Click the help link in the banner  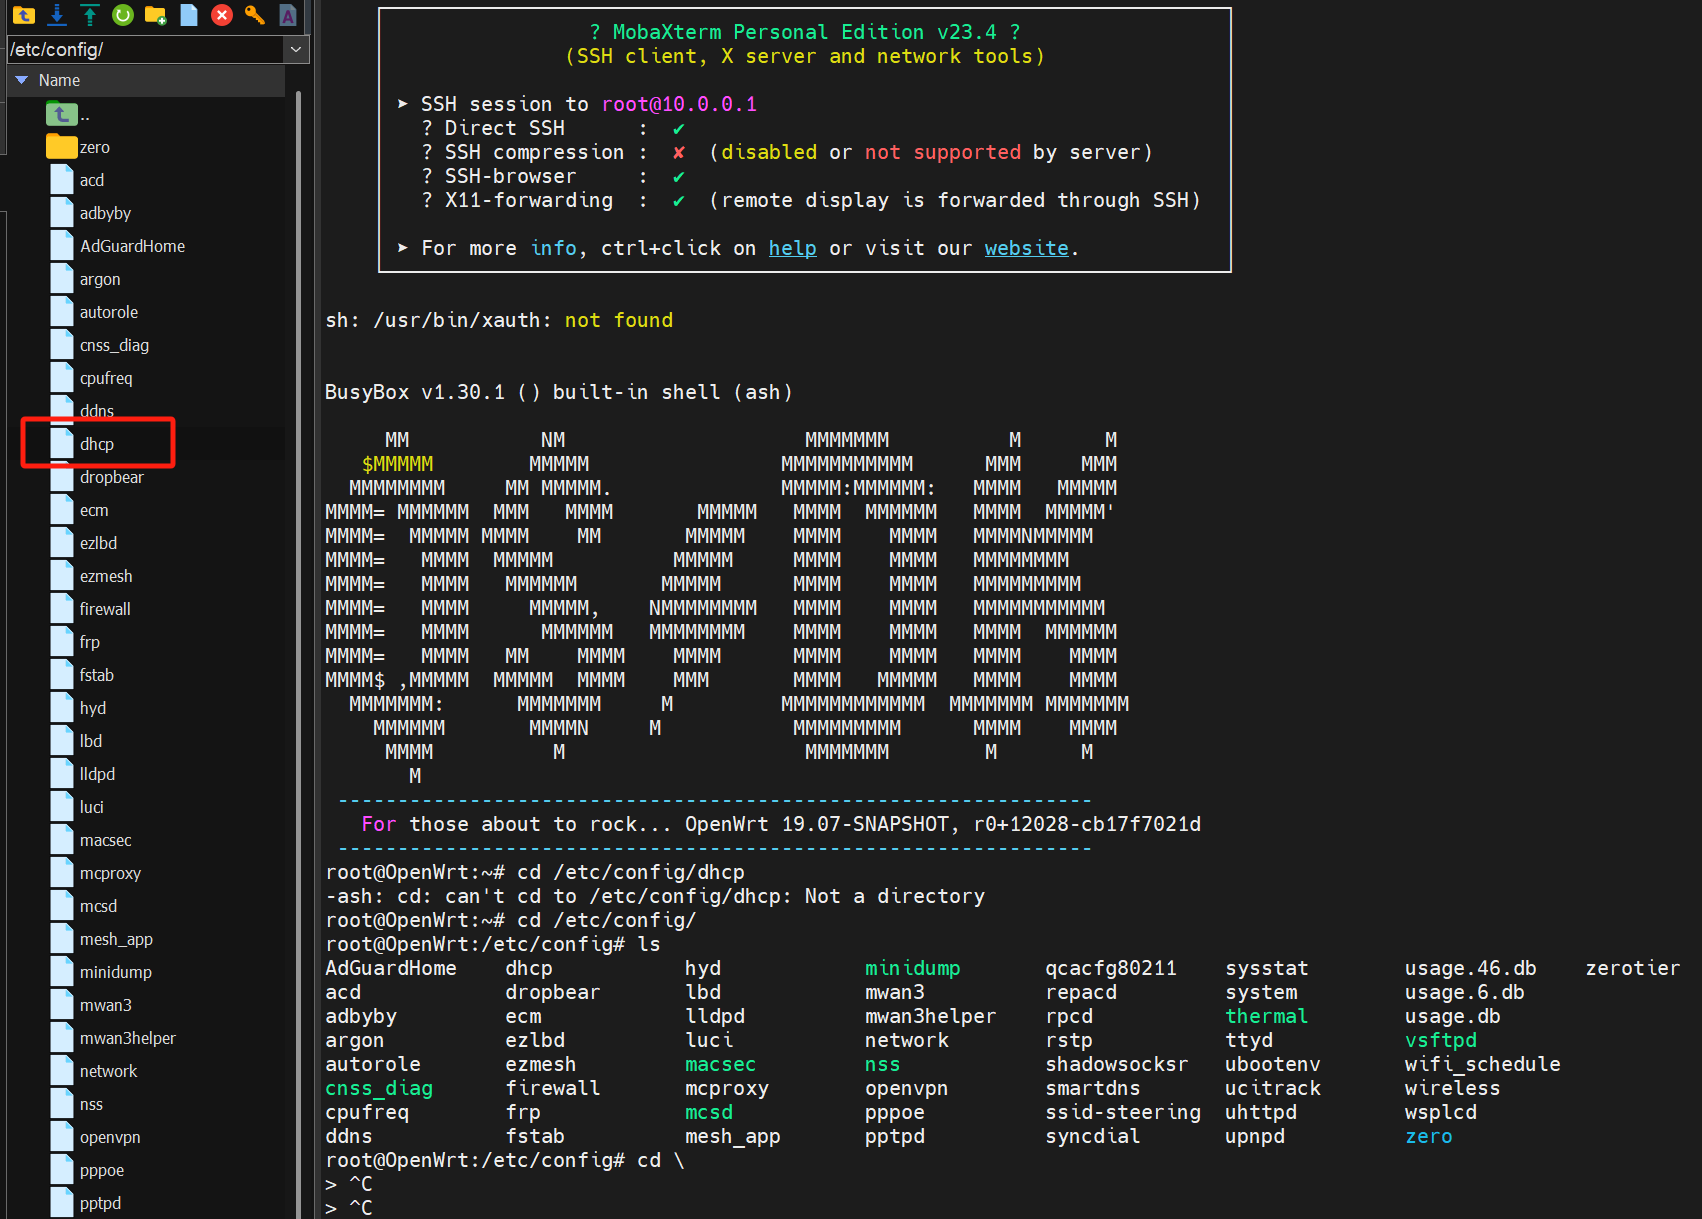pyautogui.click(x=792, y=248)
